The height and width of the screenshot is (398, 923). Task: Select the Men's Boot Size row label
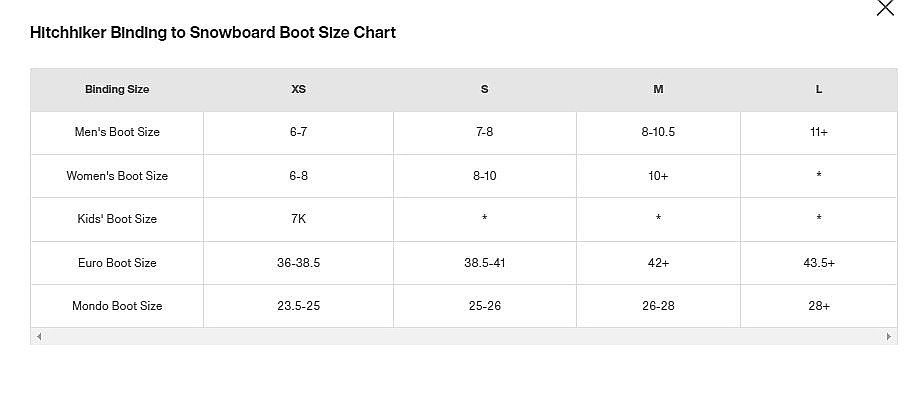coord(117,132)
